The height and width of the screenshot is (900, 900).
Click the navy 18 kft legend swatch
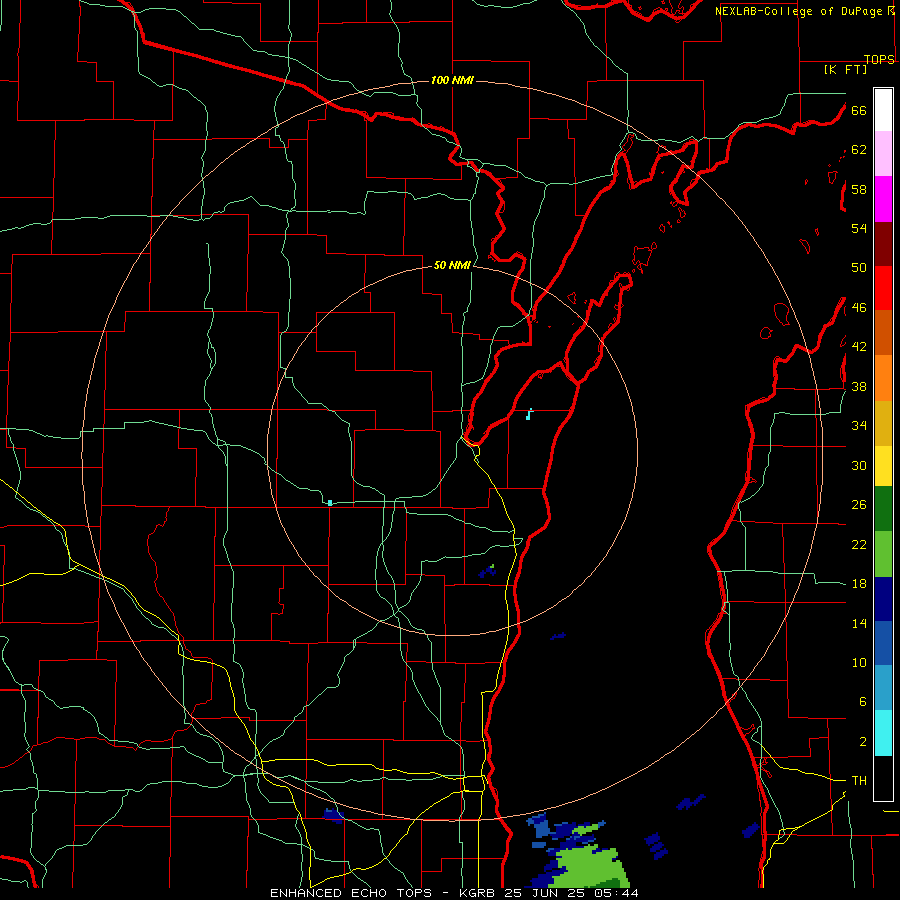[x=883, y=599]
